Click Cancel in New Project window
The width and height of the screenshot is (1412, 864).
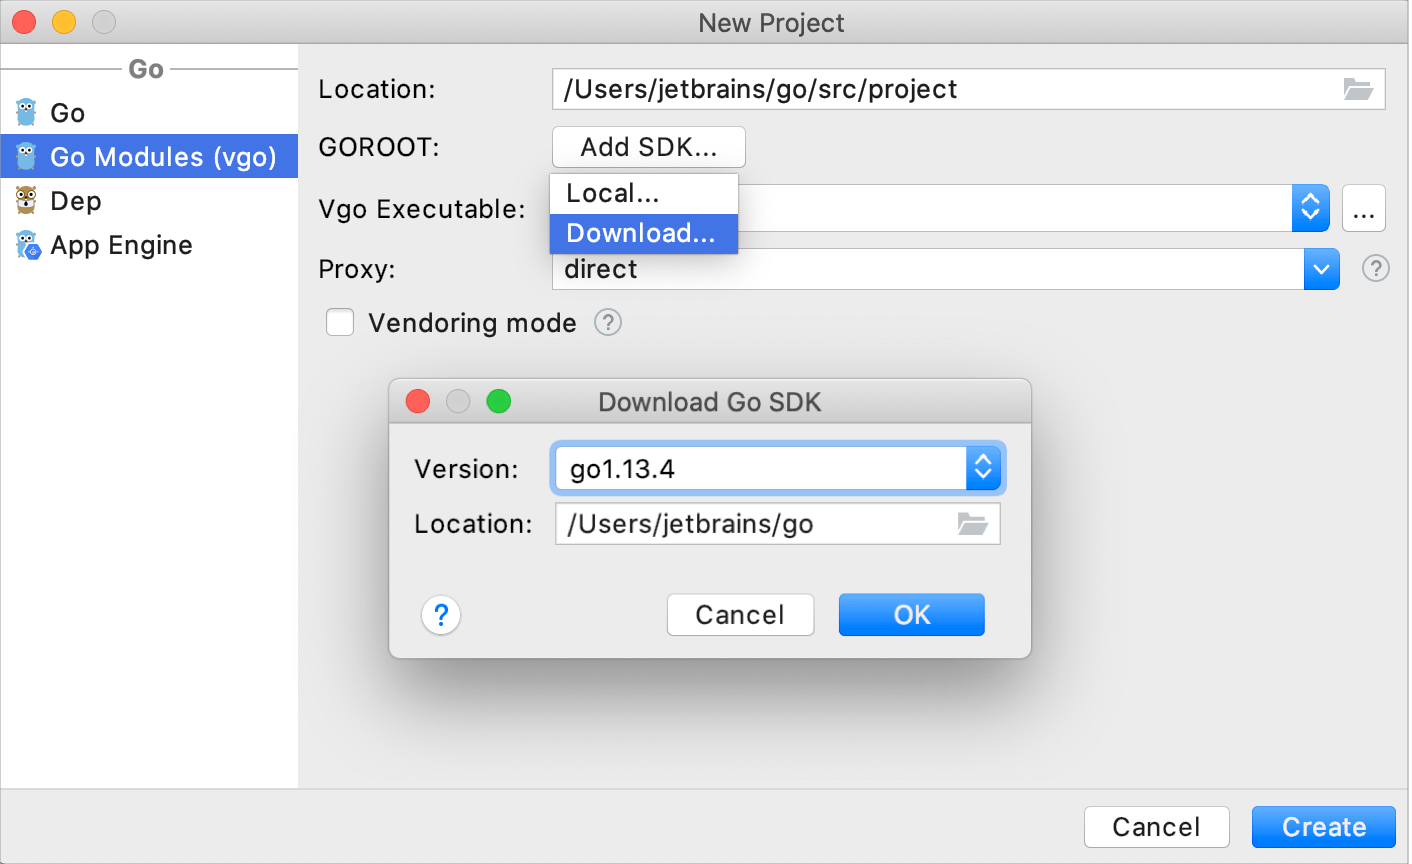tap(1156, 827)
